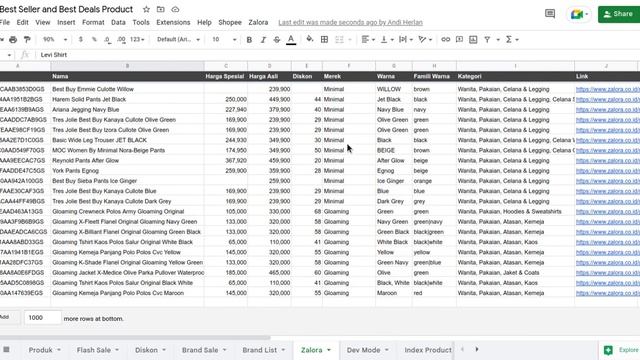The width and height of the screenshot is (640, 360).
Task: Open the Google Meet call button
Action: pos(579,14)
